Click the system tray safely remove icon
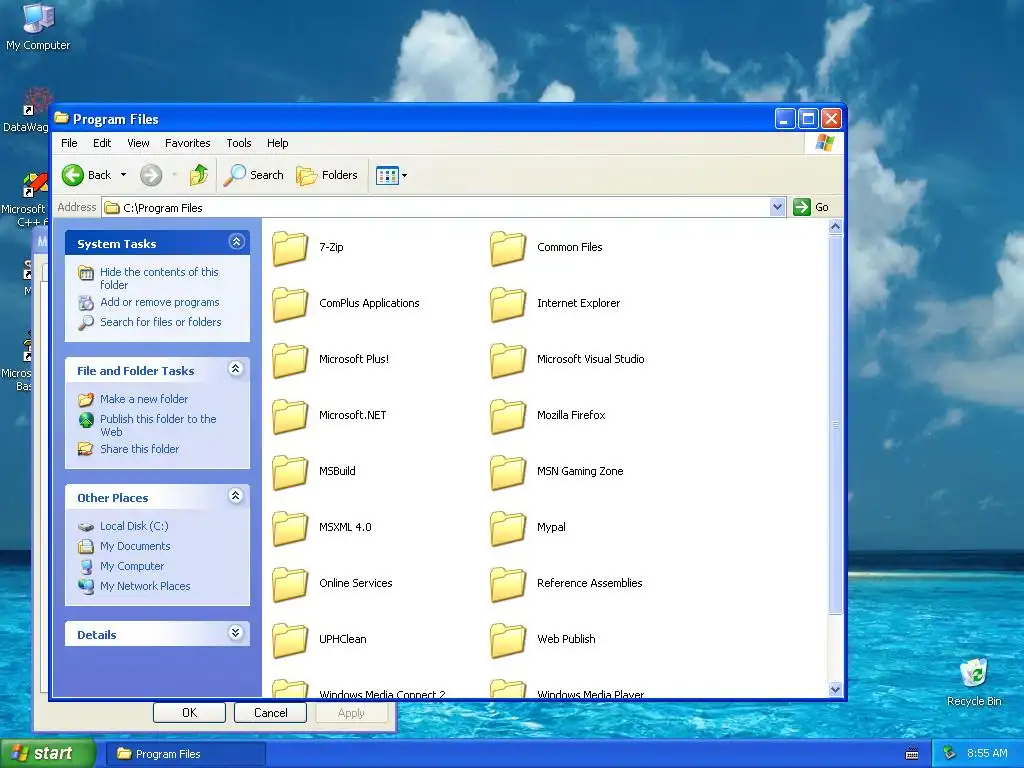1024x768 pixels. (x=950, y=754)
